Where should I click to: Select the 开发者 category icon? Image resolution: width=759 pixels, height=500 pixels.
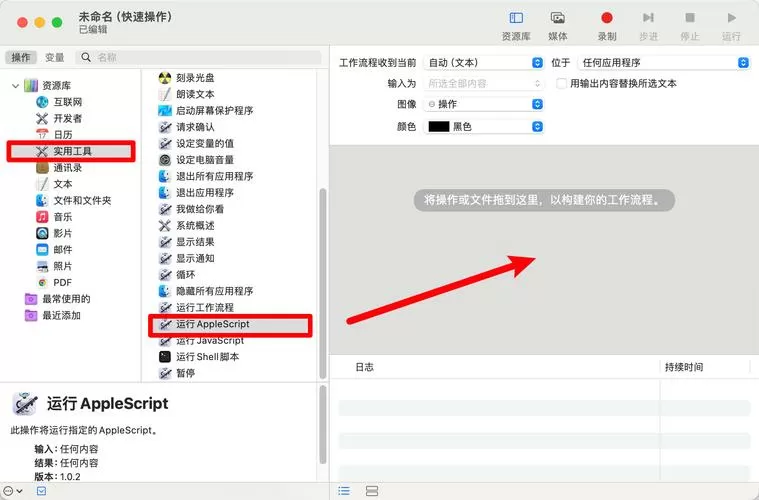42,118
